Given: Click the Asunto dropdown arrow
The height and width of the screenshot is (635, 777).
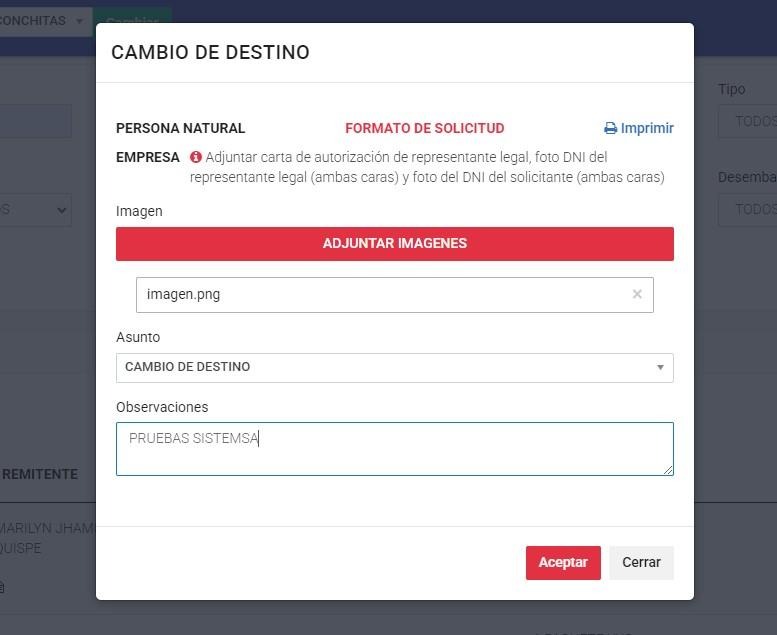Looking at the screenshot, I should click(x=660, y=367).
